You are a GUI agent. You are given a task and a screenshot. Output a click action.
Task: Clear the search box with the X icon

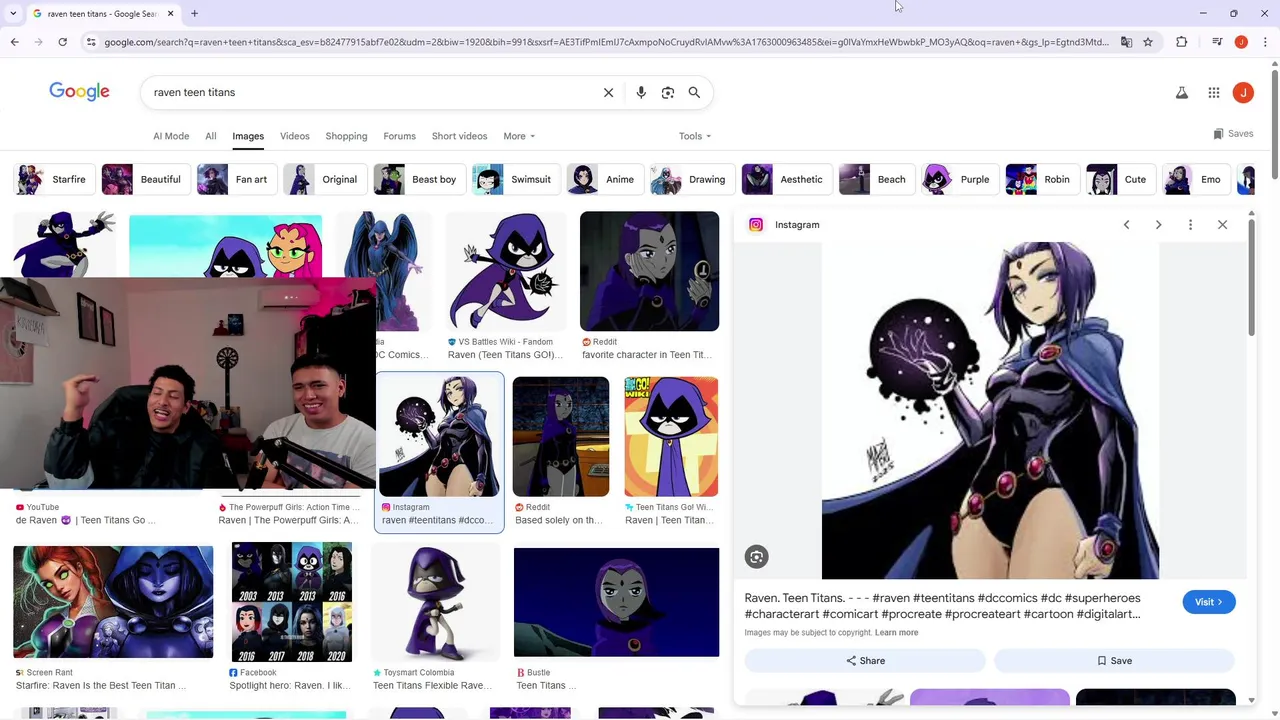[608, 92]
